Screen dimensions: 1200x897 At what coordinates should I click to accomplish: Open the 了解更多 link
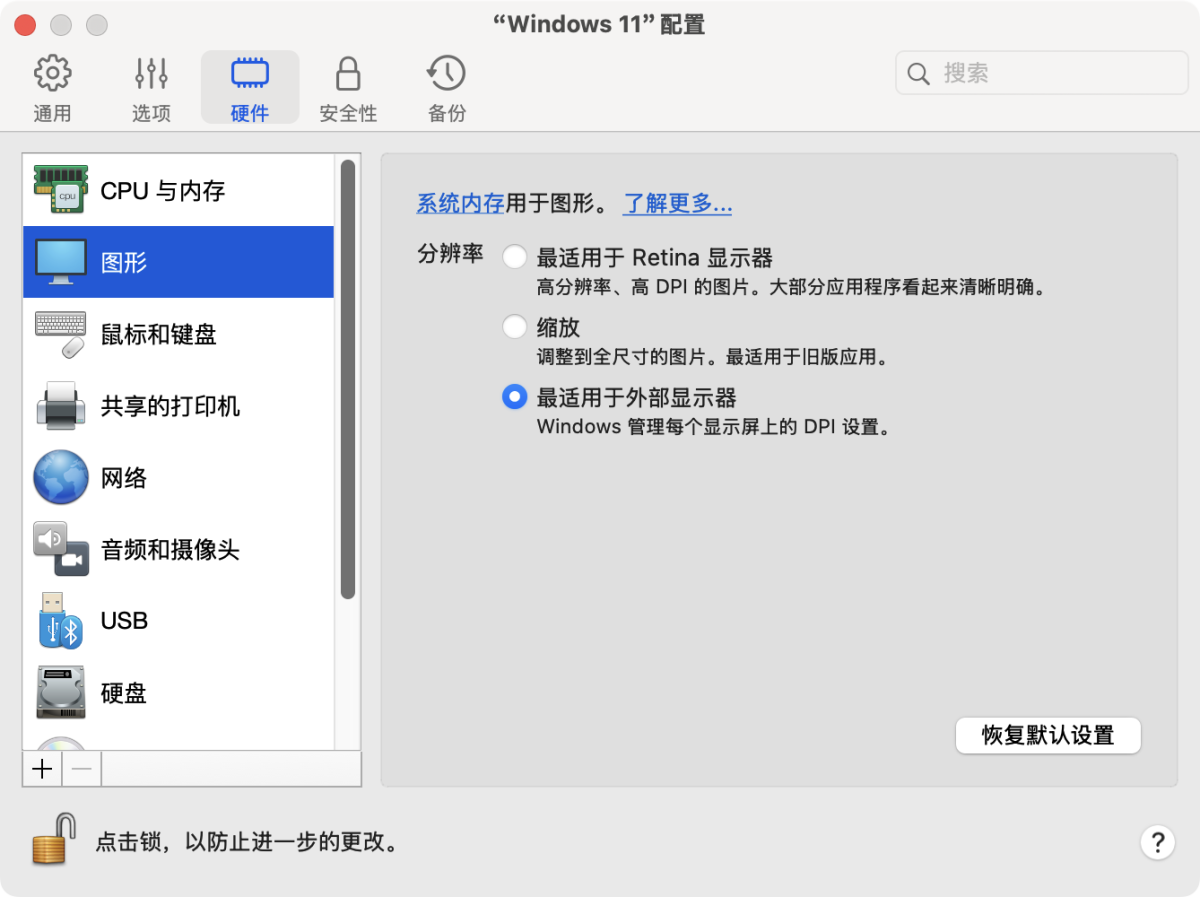(x=677, y=204)
